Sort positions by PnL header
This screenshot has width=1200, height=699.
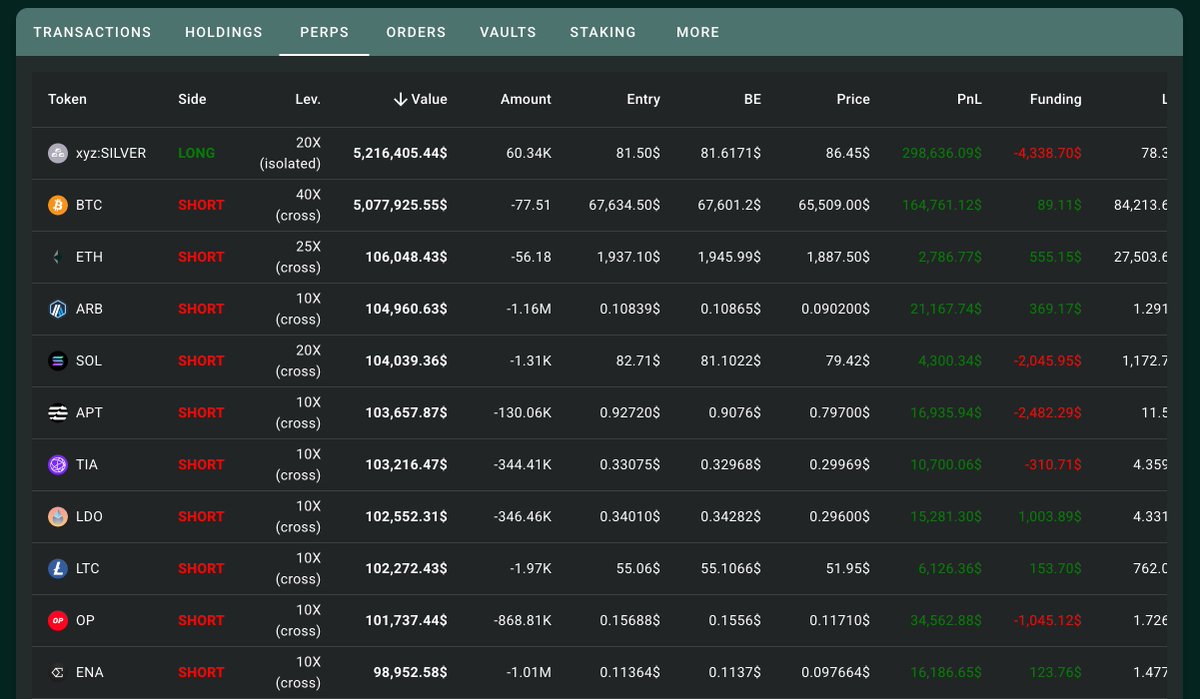(968, 99)
